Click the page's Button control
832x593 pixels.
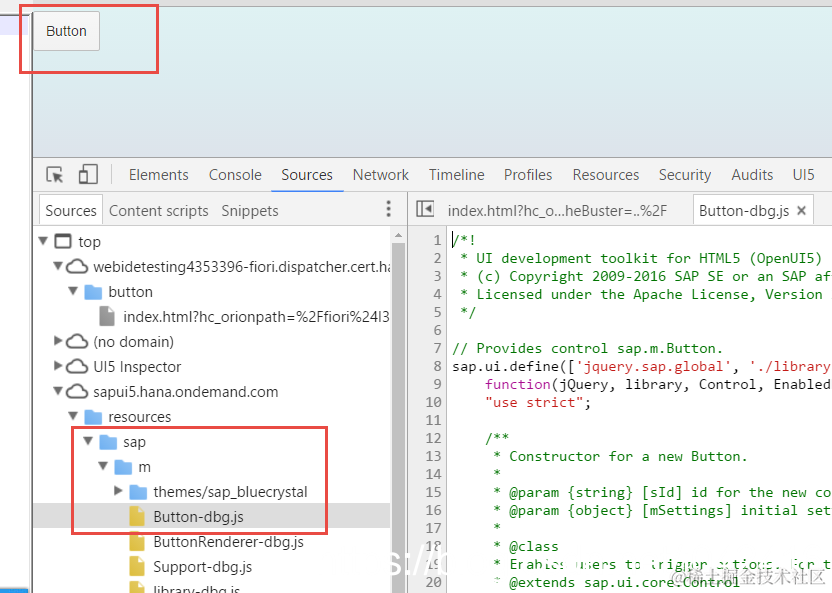coord(66,31)
